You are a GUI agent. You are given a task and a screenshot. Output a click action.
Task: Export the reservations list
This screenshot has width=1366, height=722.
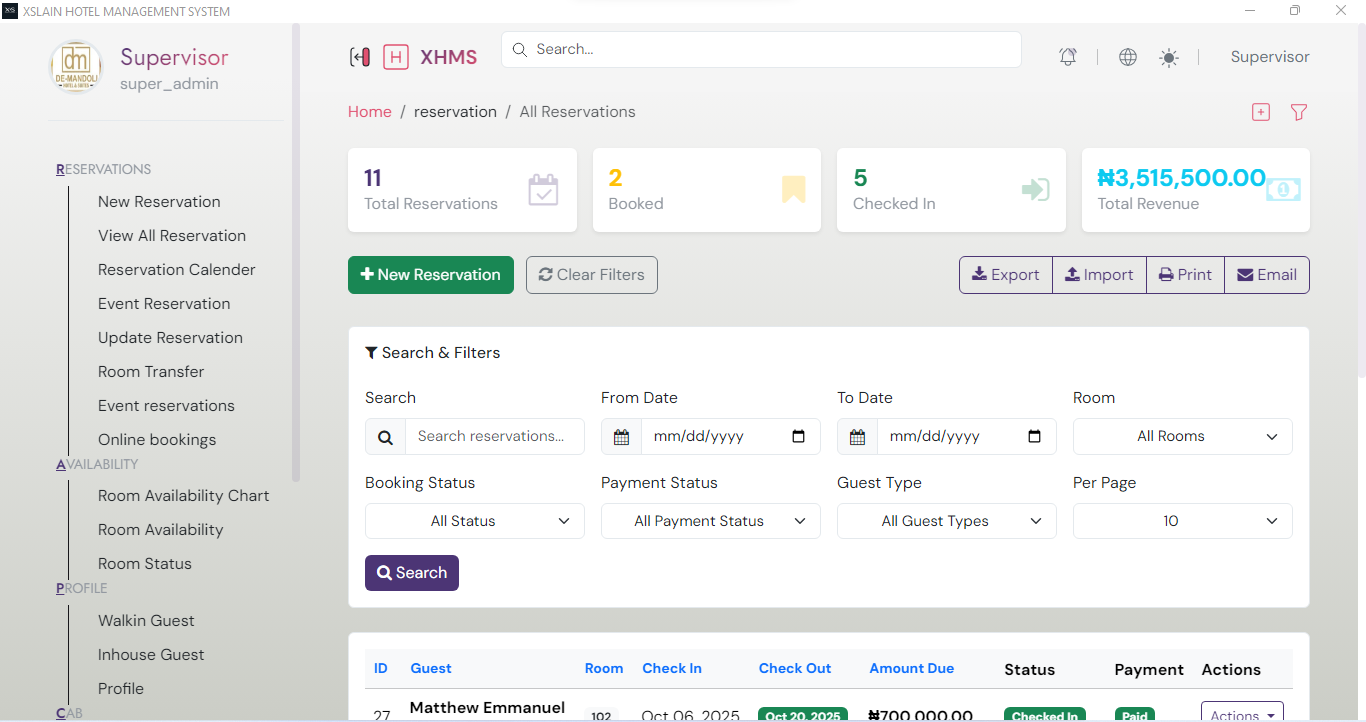1005,274
